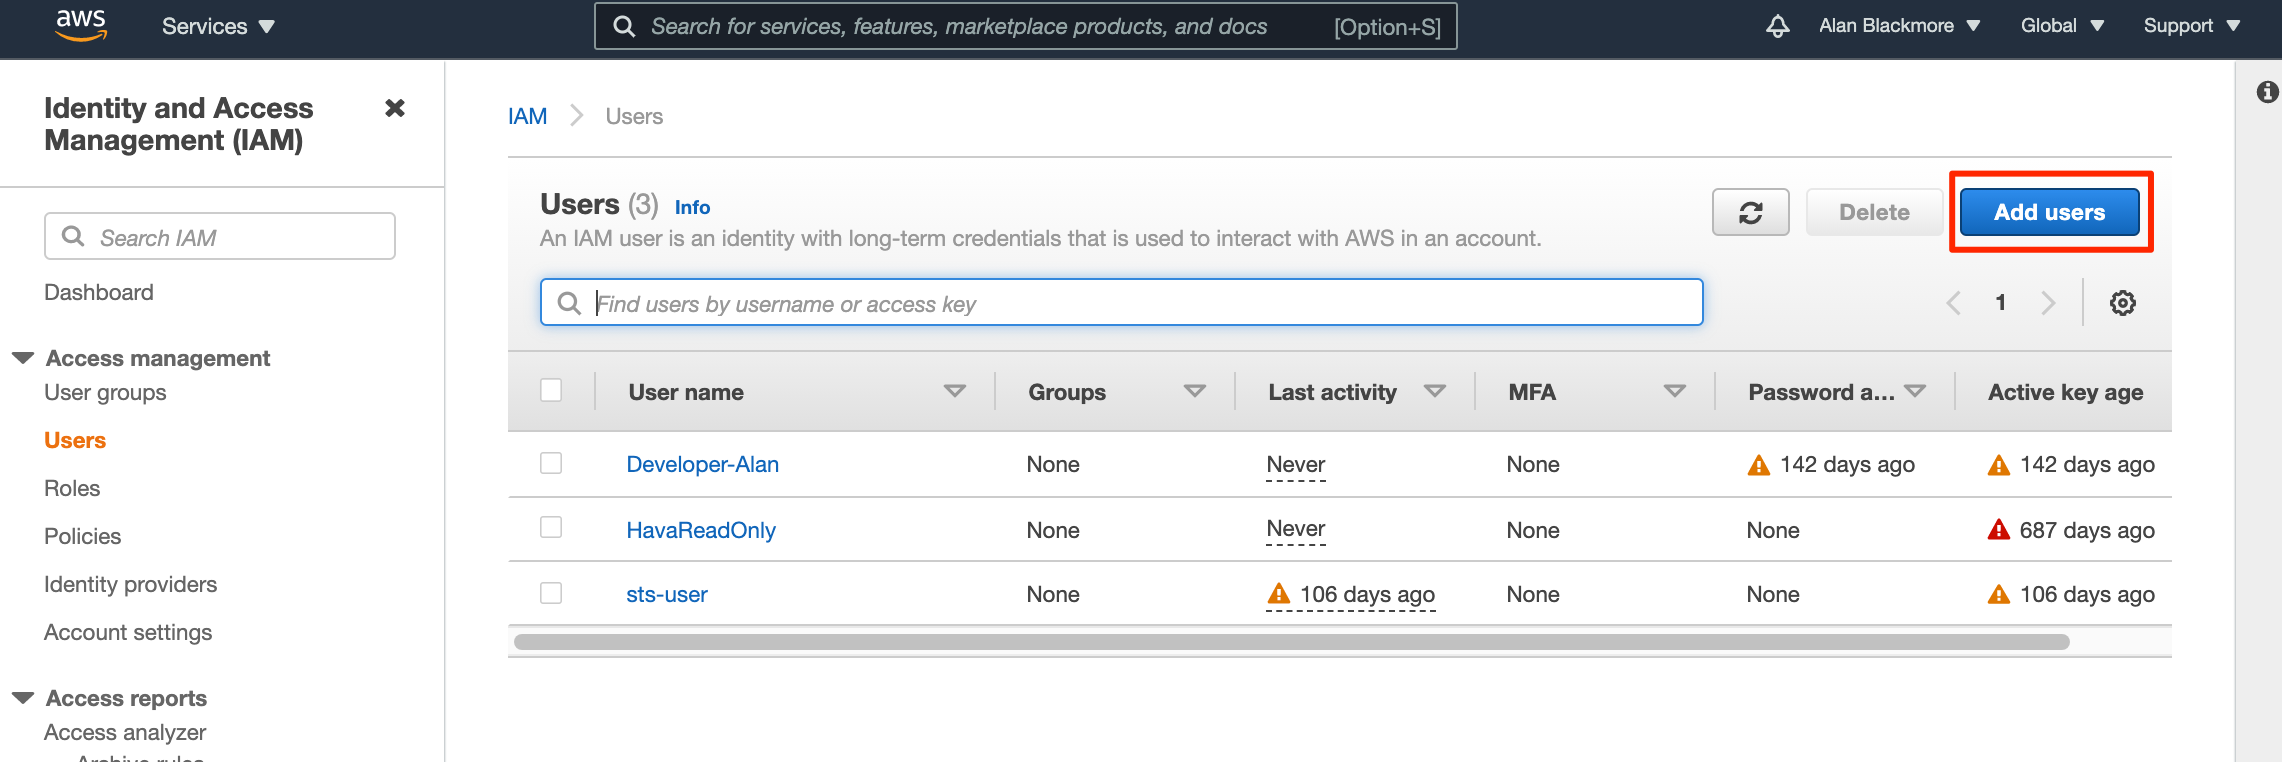
Task: Click the Active key age column header
Action: coord(2065,393)
